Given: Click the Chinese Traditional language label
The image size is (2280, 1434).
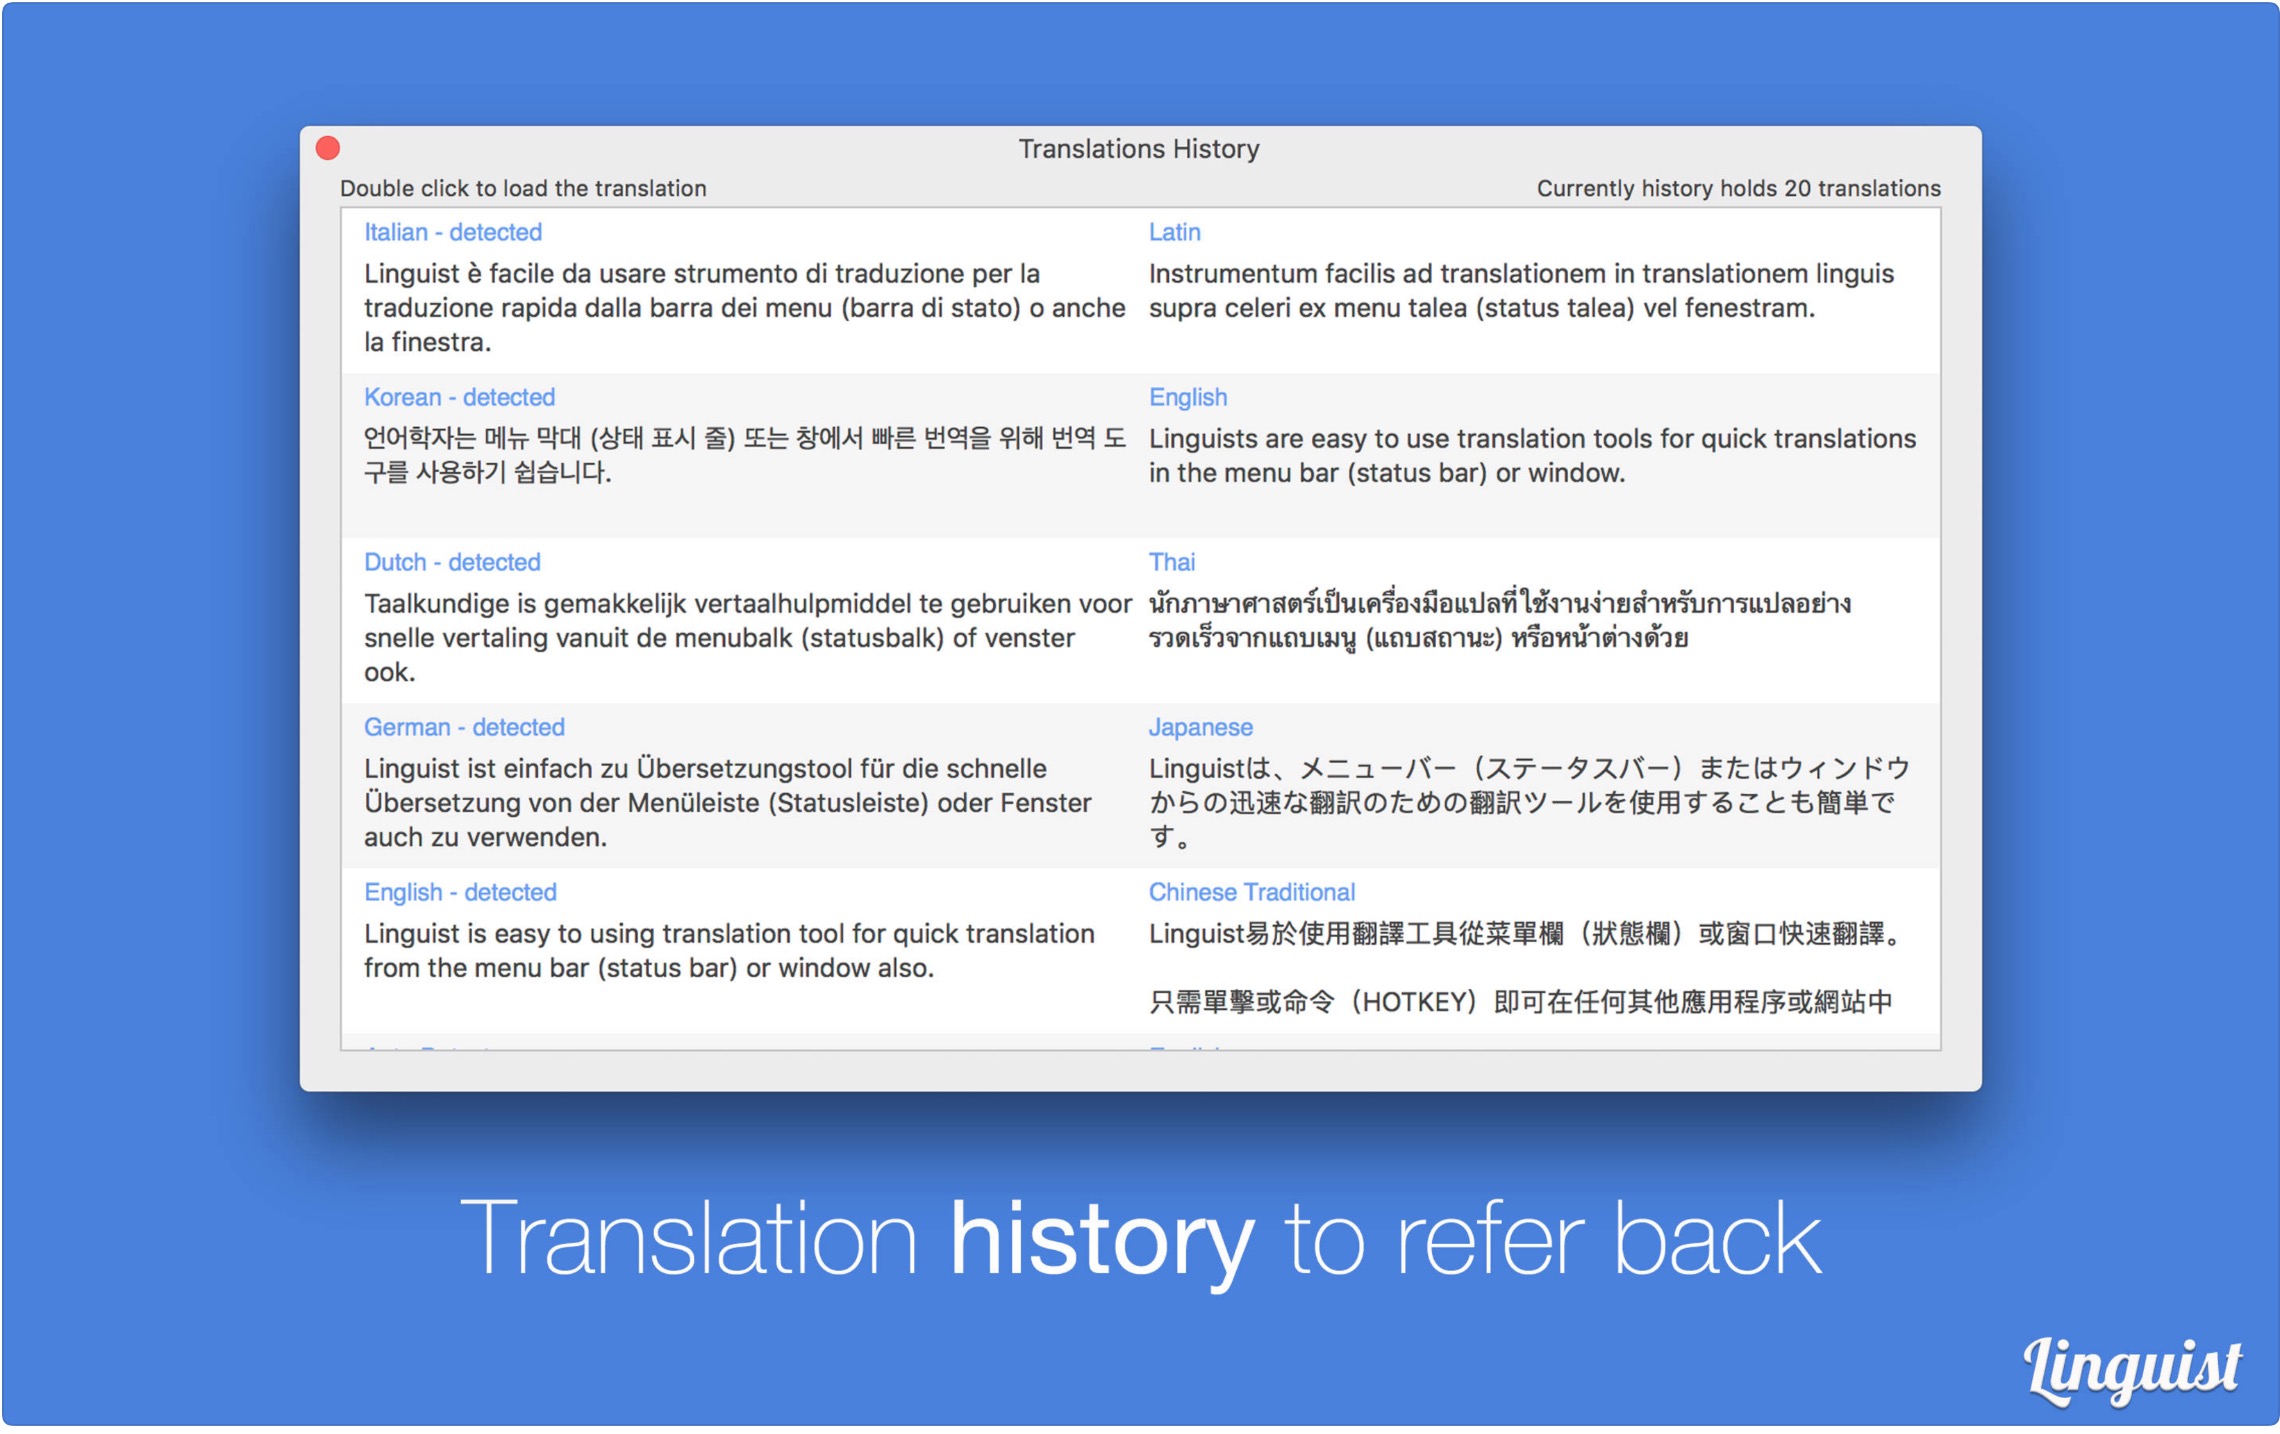Looking at the screenshot, I should coord(1251,892).
